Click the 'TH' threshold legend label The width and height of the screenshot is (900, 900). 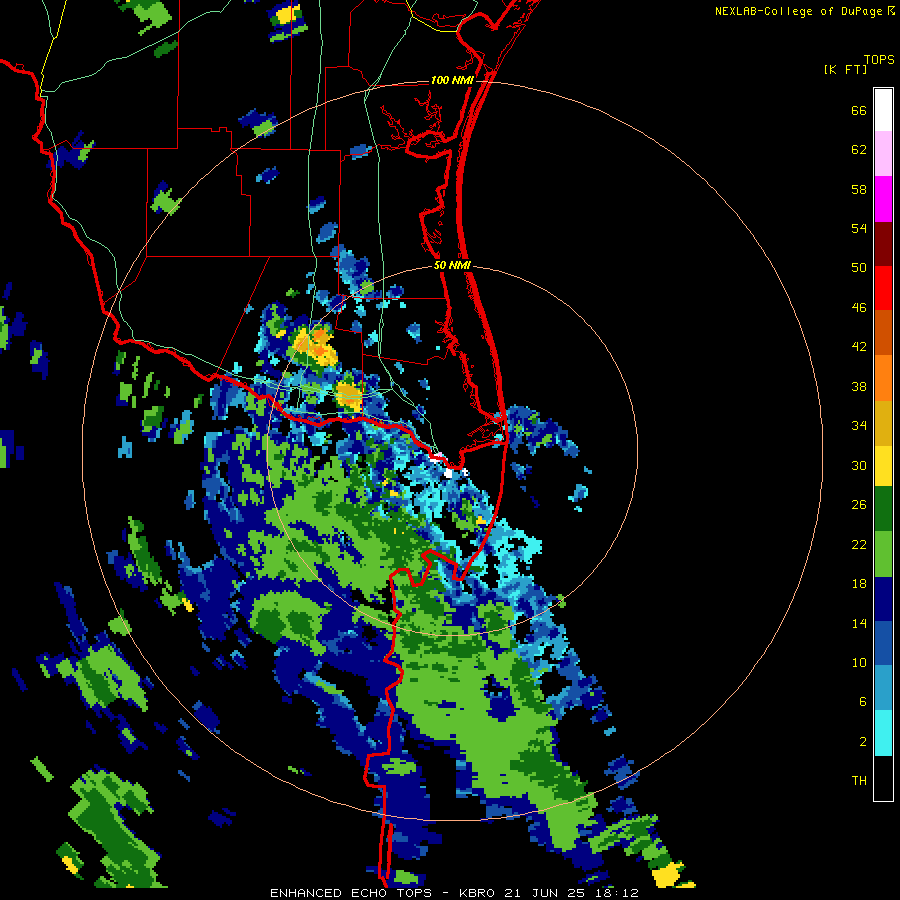[x=859, y=781]
